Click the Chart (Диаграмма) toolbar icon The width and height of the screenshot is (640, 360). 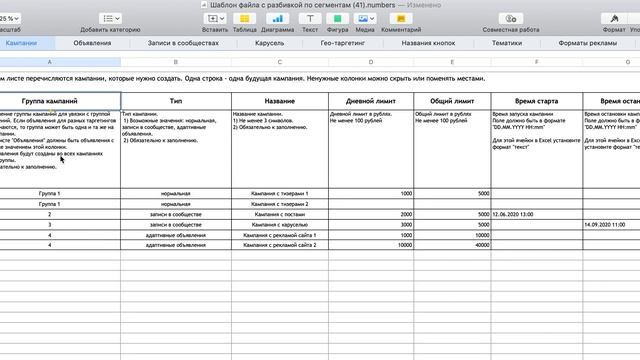[278, 19]
